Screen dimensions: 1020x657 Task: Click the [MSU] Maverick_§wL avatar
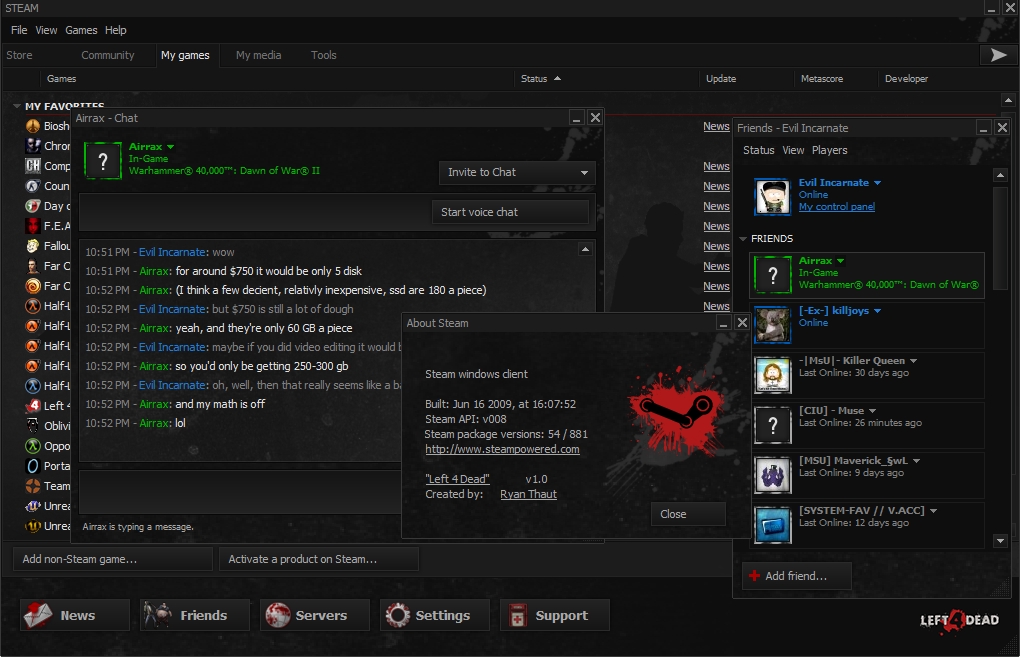pyautogui.click(x=772, y=474)
